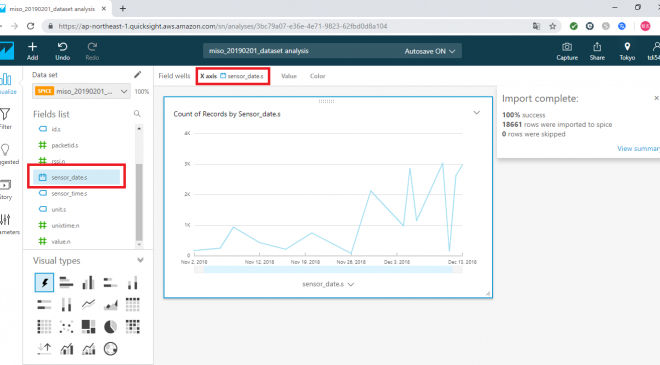The height and width of the screenshot is (365, 660).
Task: Open the Suggested insights sidebar tab
Action: (6, 154)
